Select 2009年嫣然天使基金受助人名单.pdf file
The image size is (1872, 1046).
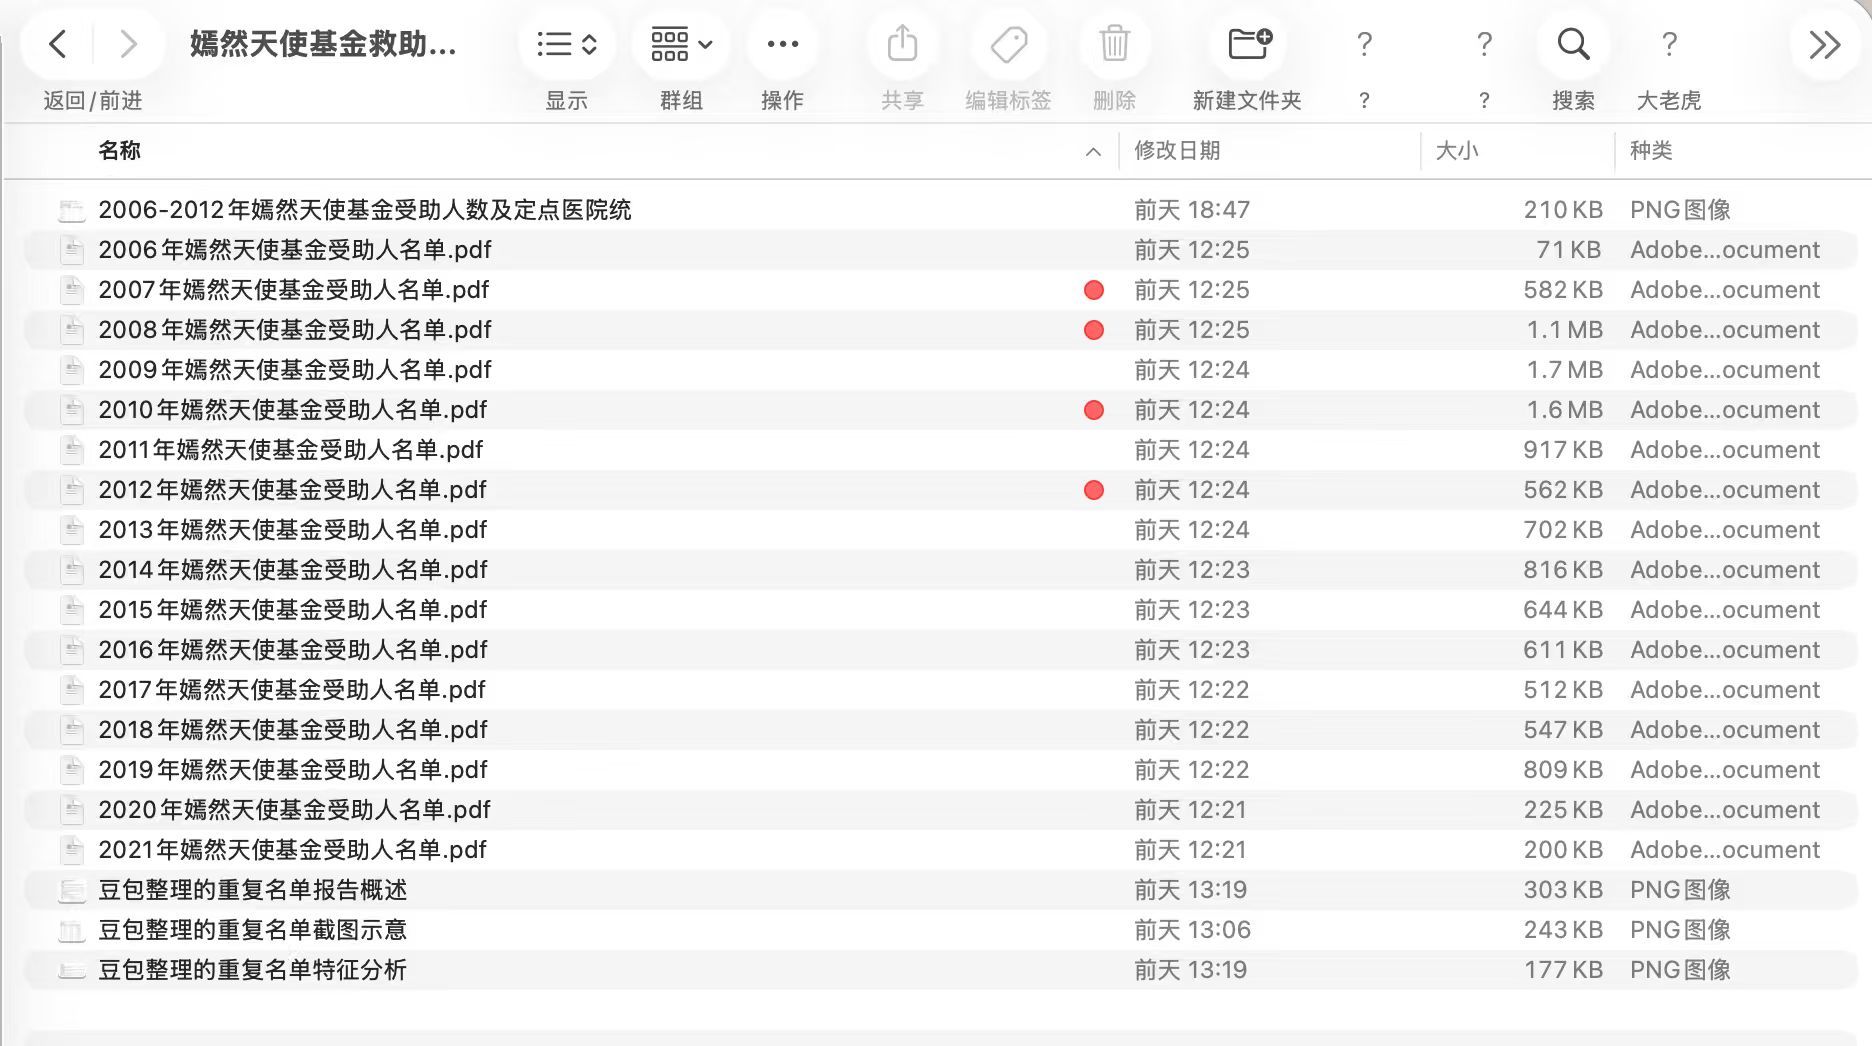pyautogui.click(x=295, y=370)
